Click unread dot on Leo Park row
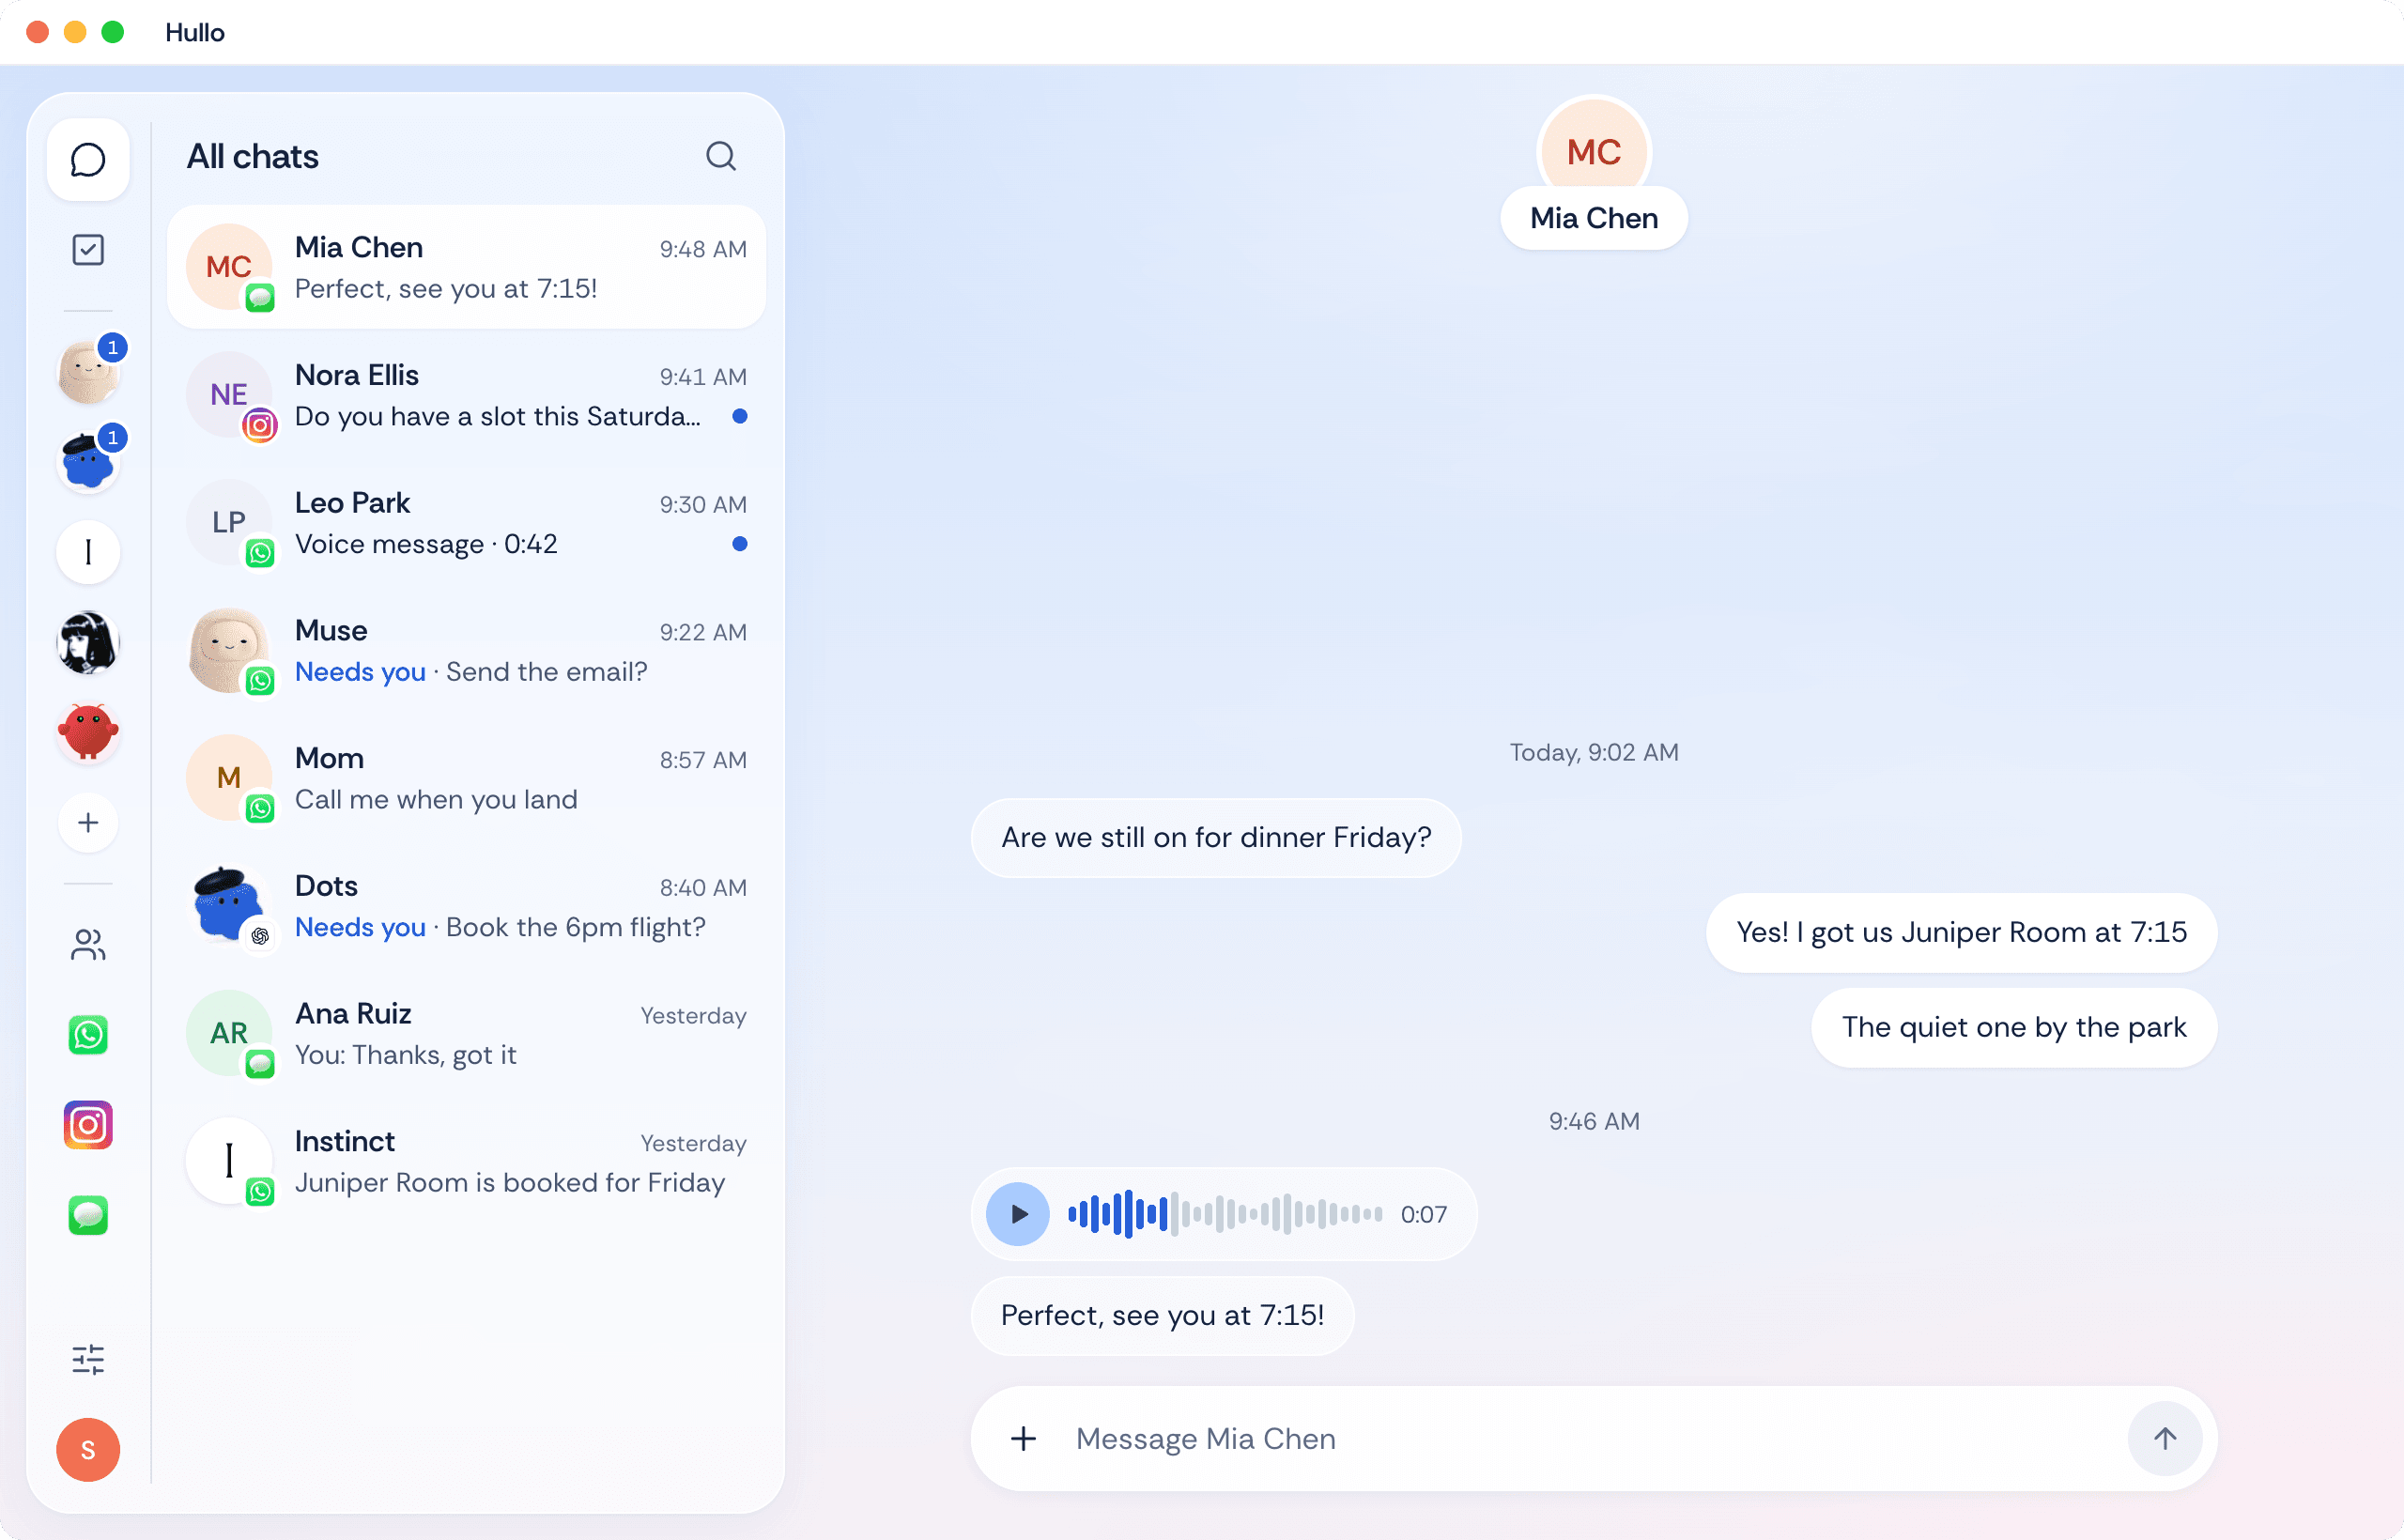 point(739,544)
